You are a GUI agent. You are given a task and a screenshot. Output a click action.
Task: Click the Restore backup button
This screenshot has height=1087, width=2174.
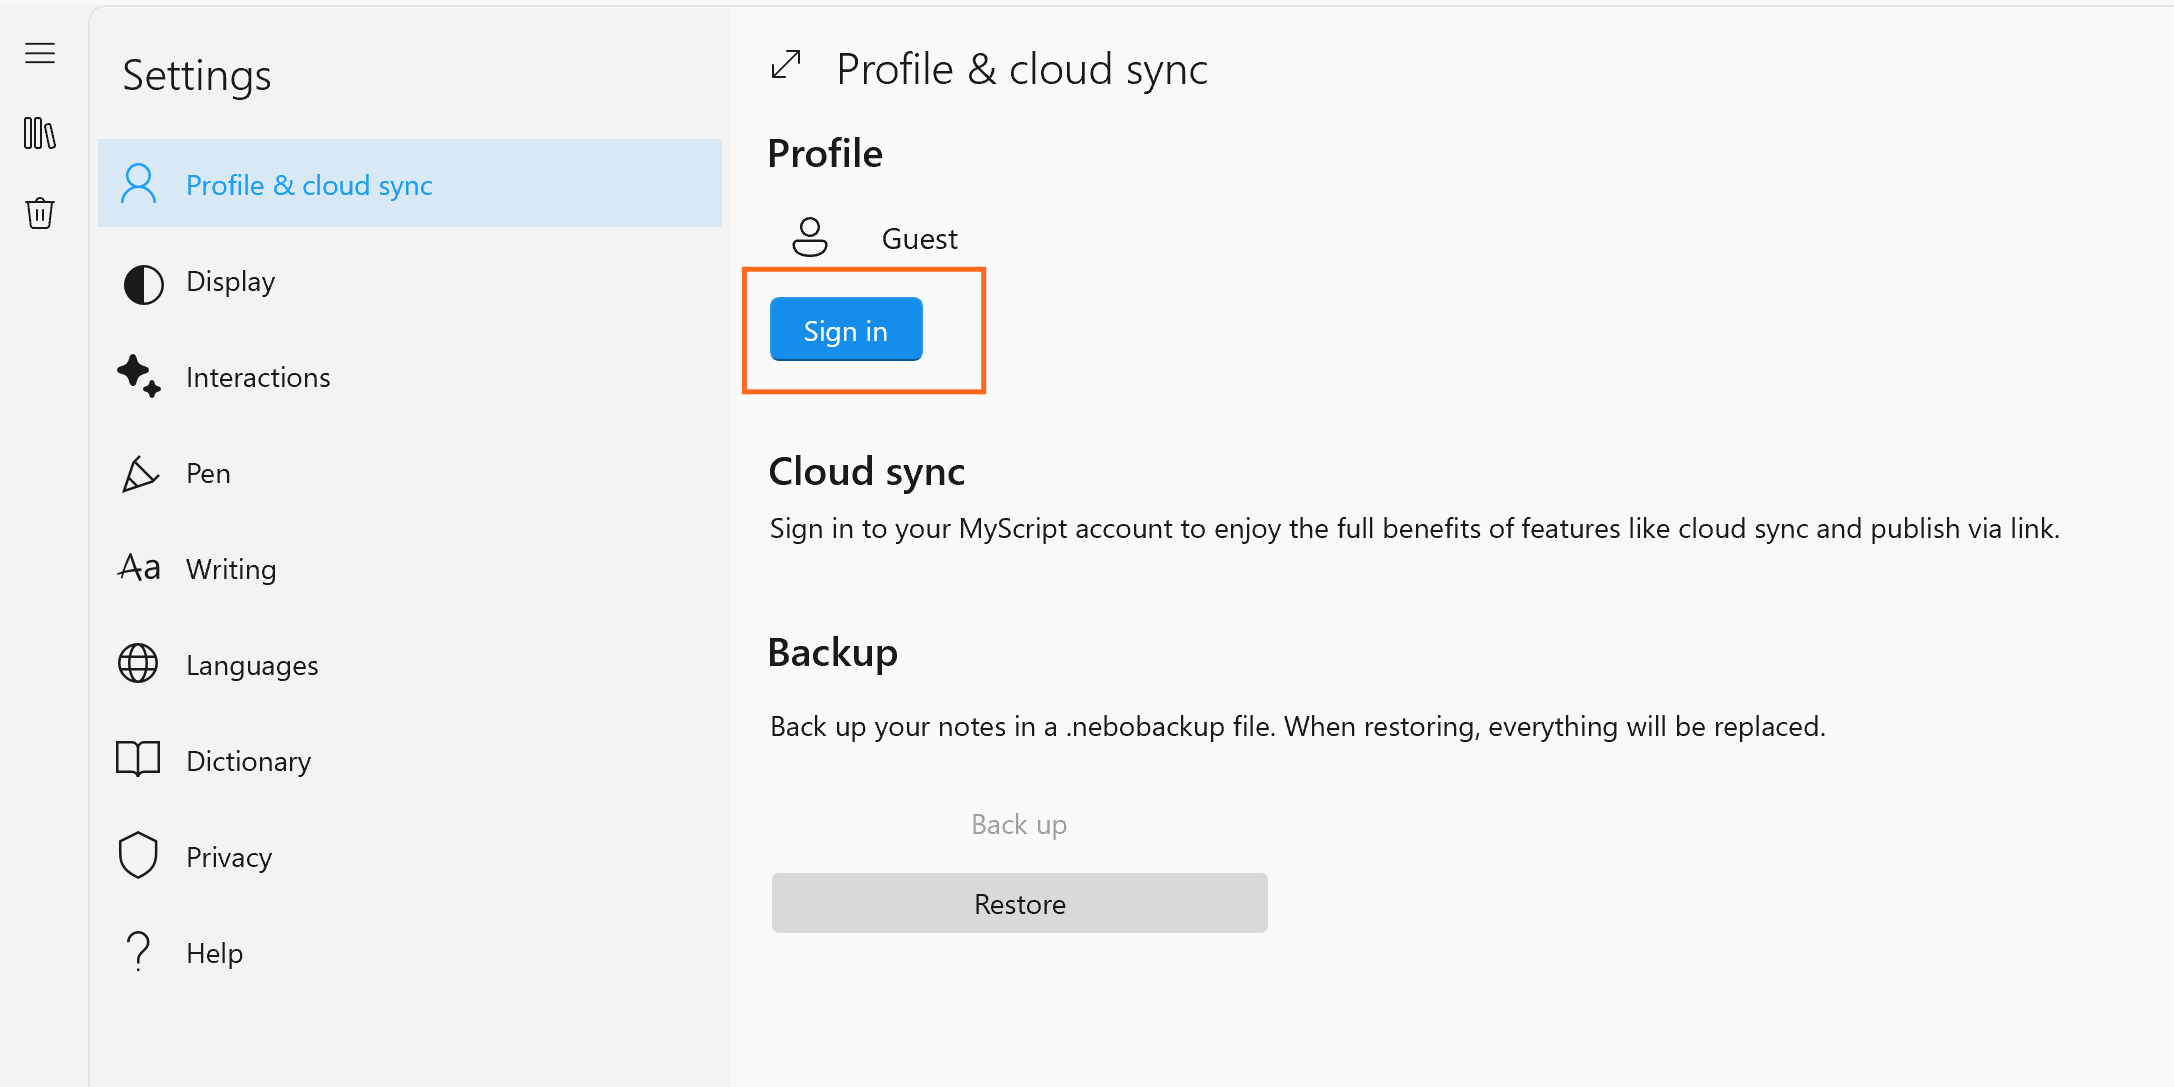(1019, 903)
